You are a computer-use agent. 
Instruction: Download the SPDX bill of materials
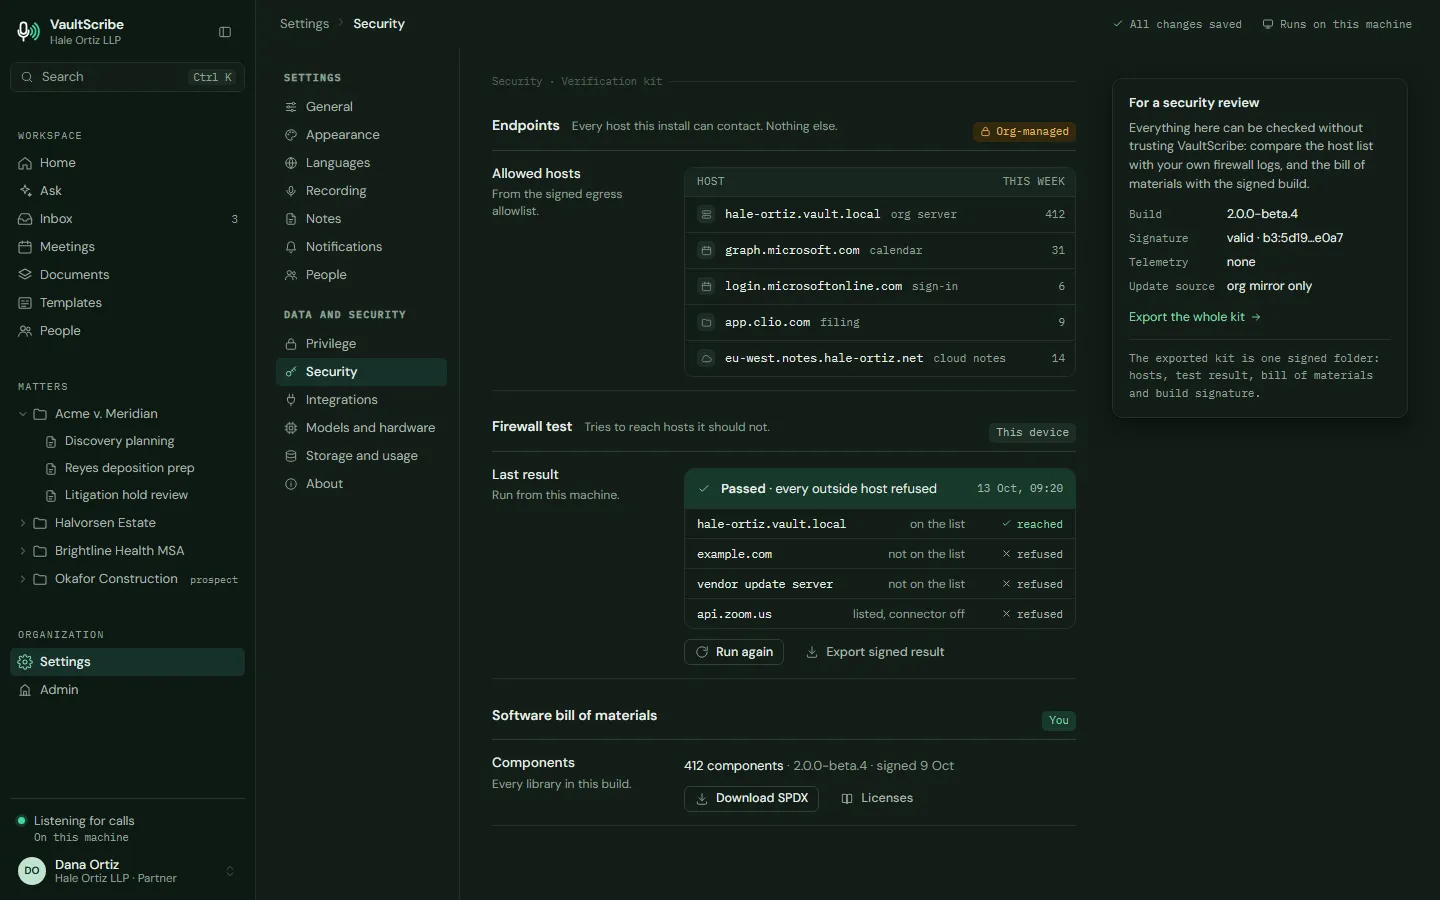click(x=751, y=798)
